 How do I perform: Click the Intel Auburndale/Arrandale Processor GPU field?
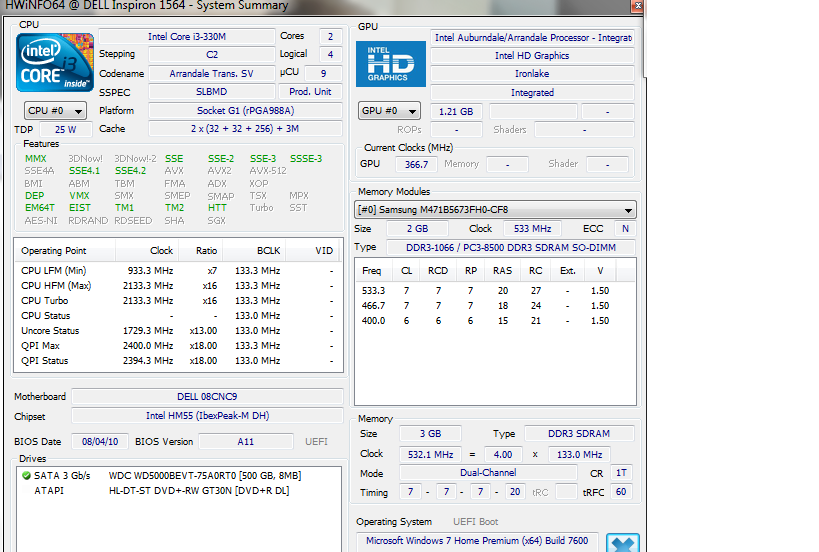[x=532, y=38]
